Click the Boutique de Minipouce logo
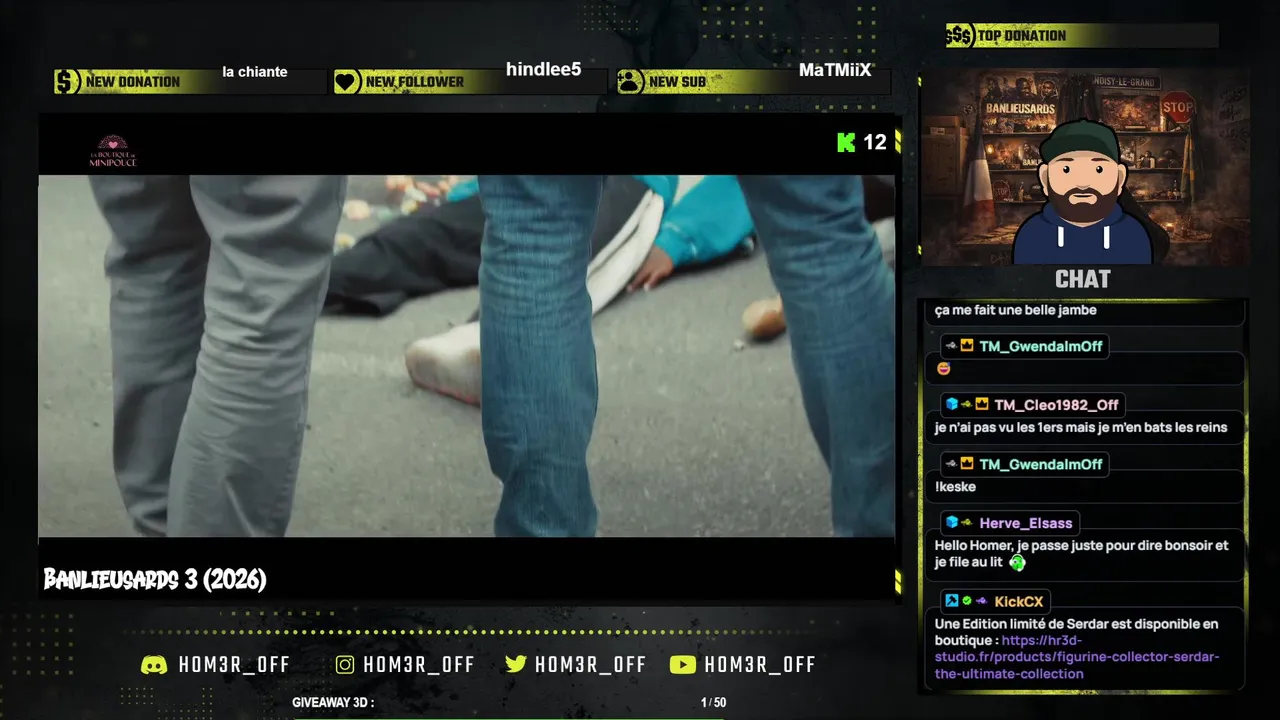This screenshot has width=1280, height=720. [x=112, y=151]
